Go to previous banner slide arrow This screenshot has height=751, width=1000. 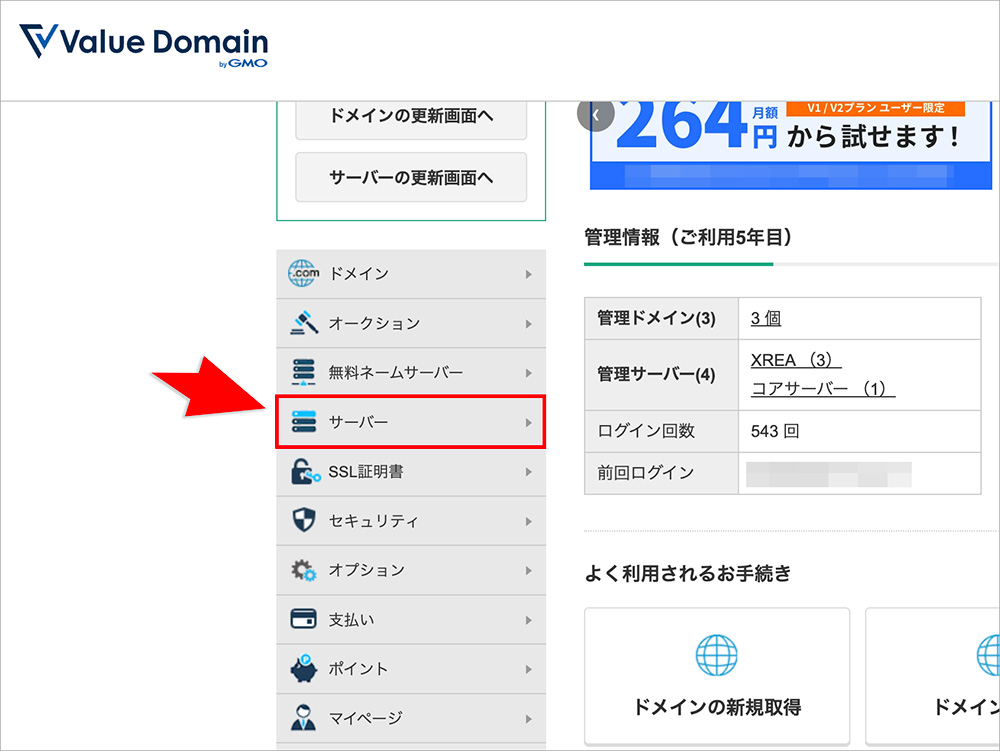(596, 115)
